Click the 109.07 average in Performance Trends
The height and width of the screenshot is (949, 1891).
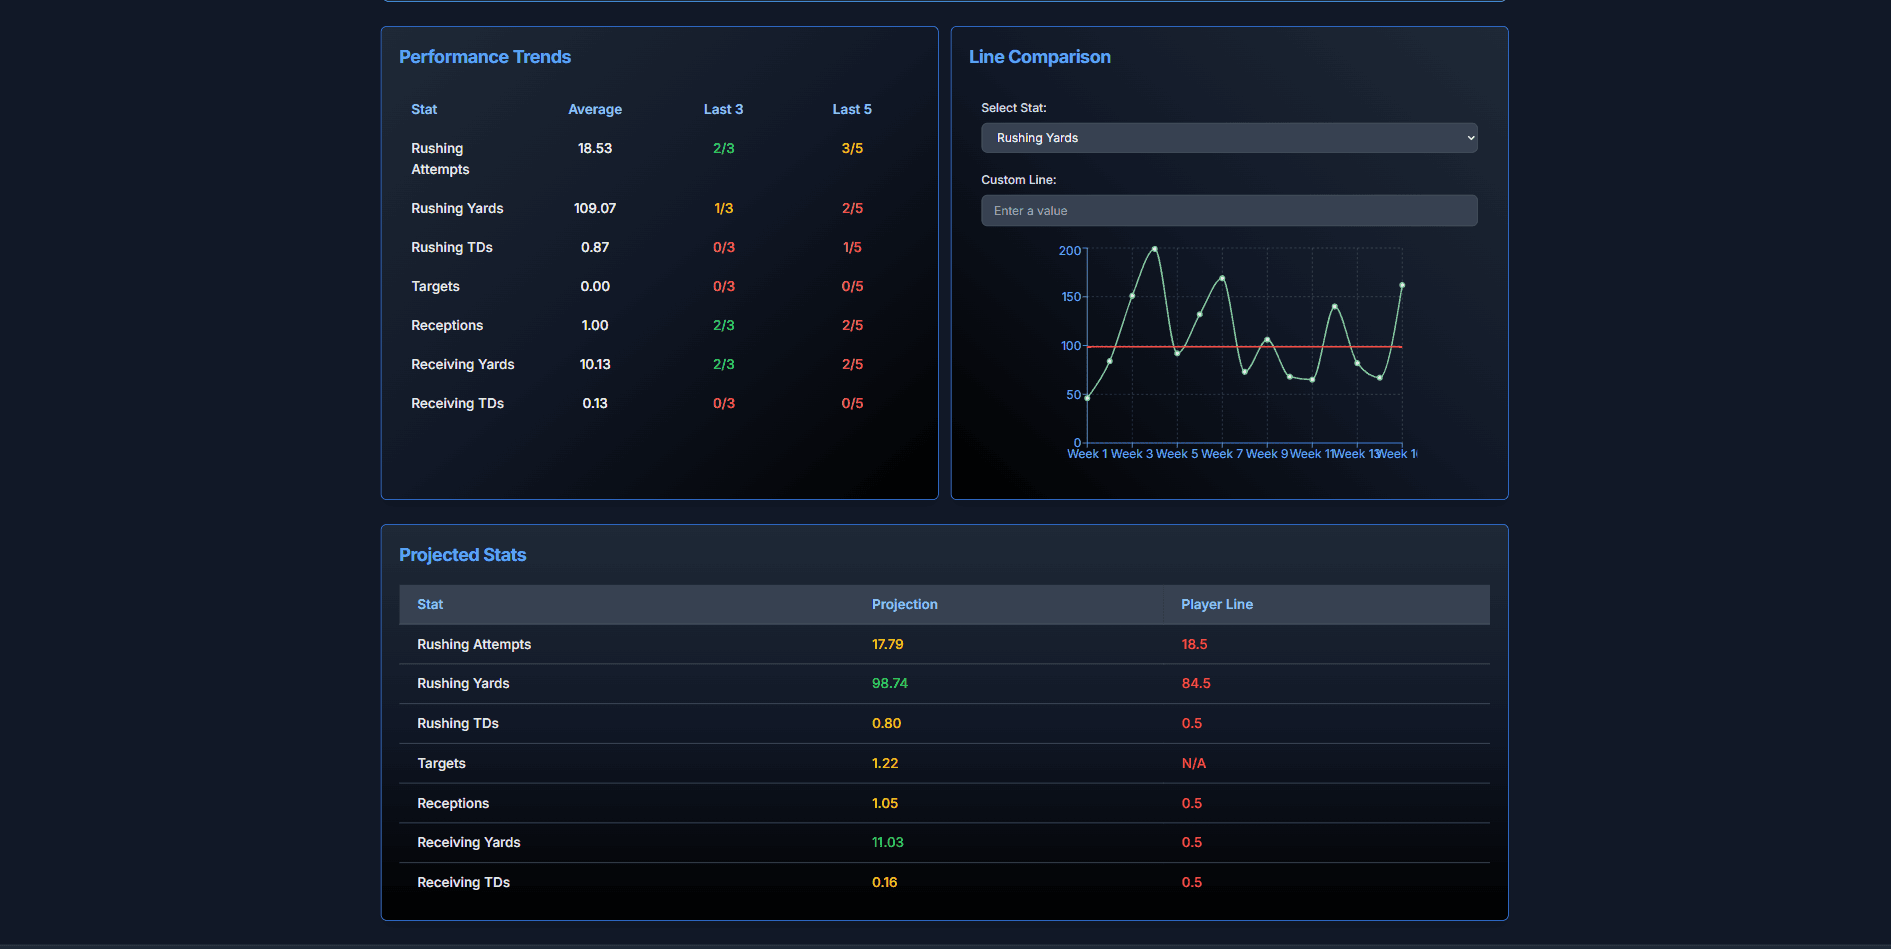(x=595, y=209)
